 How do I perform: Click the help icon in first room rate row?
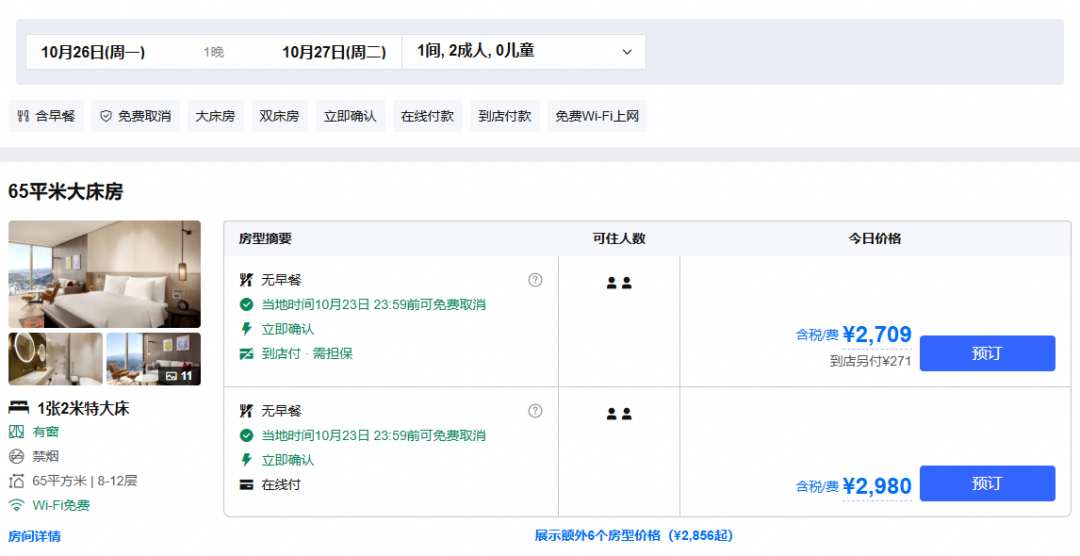click(535, 280)
